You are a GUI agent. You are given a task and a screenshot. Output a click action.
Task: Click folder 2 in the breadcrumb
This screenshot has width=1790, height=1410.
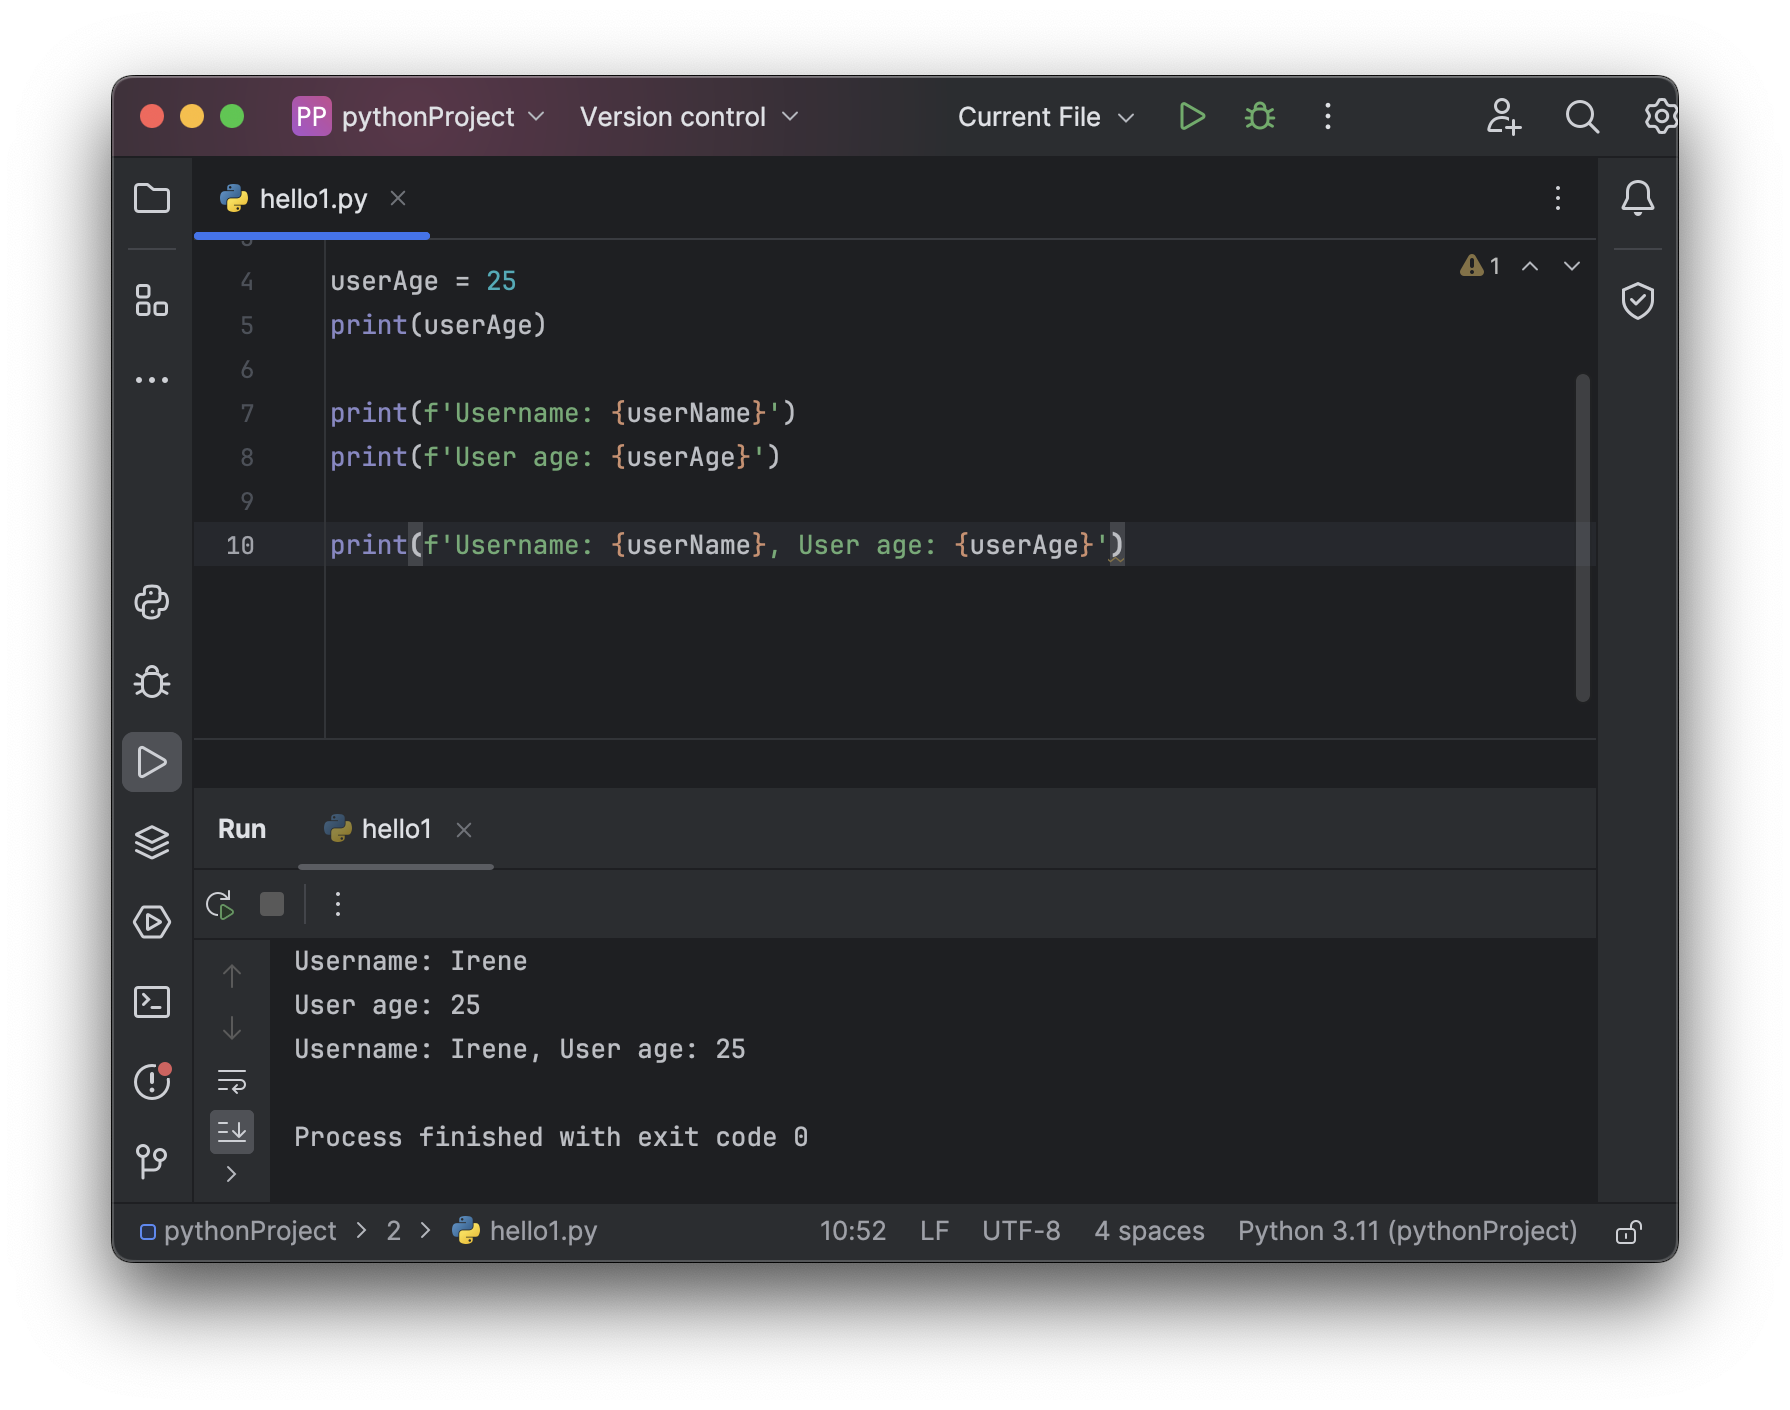pos(394,1231)
